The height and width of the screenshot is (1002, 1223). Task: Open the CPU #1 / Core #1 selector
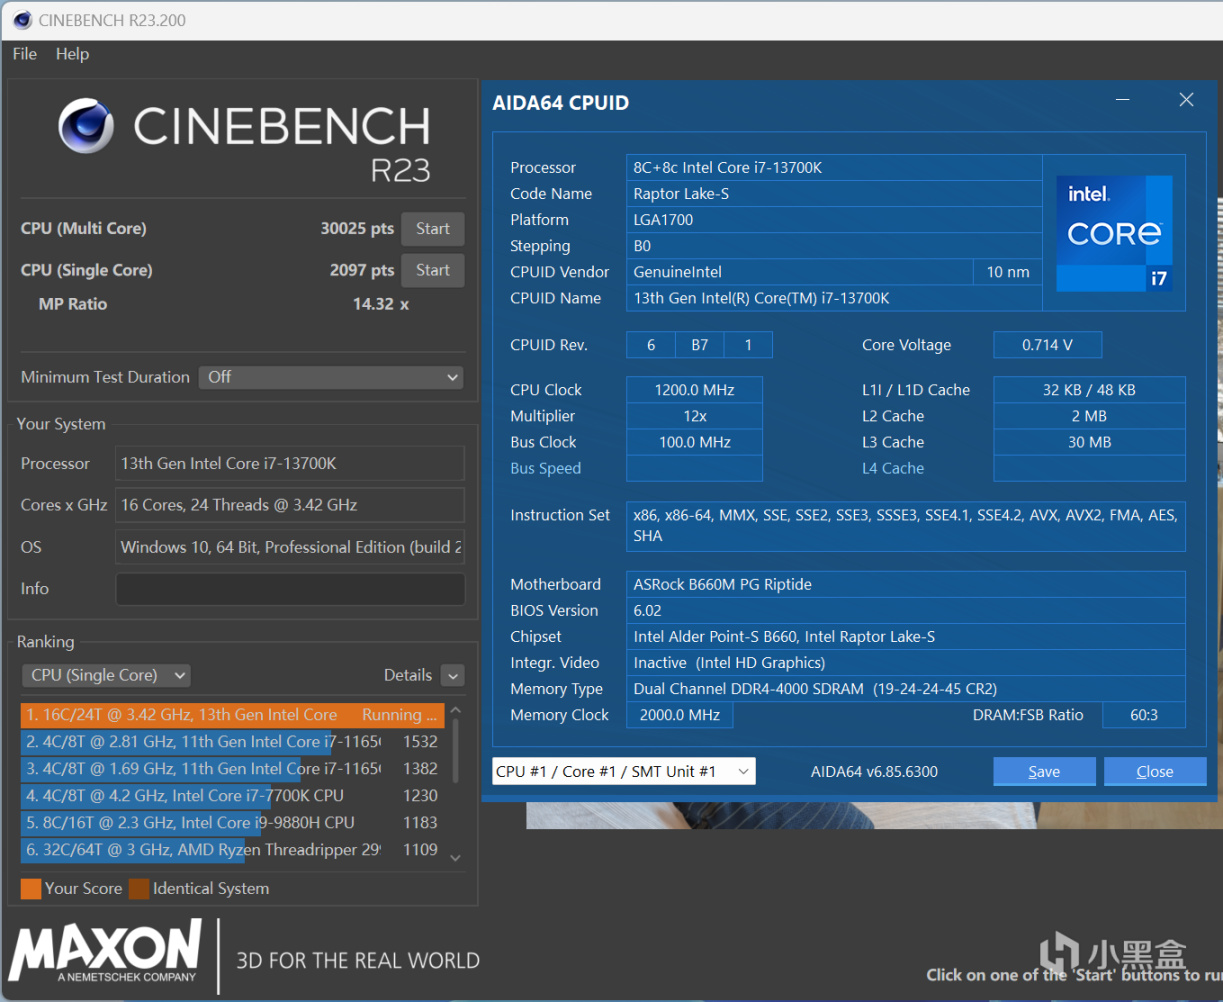[623, 771]
